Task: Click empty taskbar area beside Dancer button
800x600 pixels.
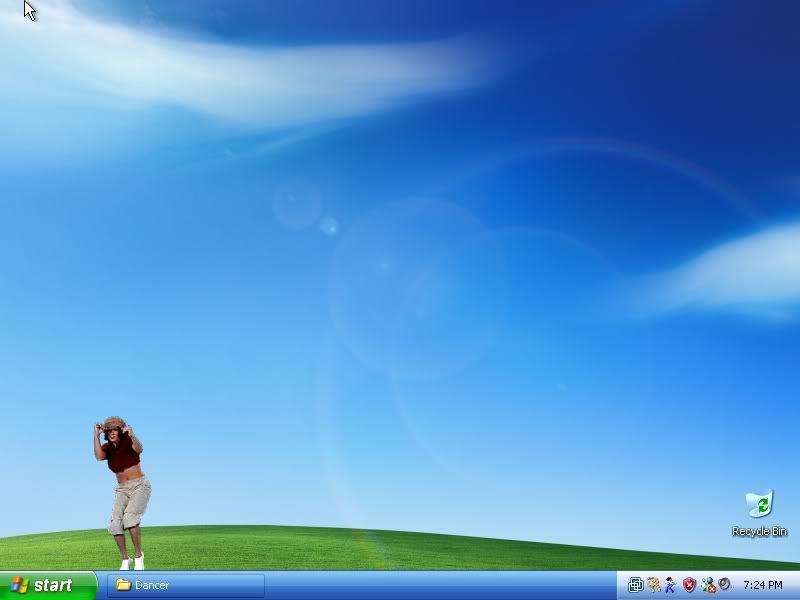Action: [x=440, y=585]
